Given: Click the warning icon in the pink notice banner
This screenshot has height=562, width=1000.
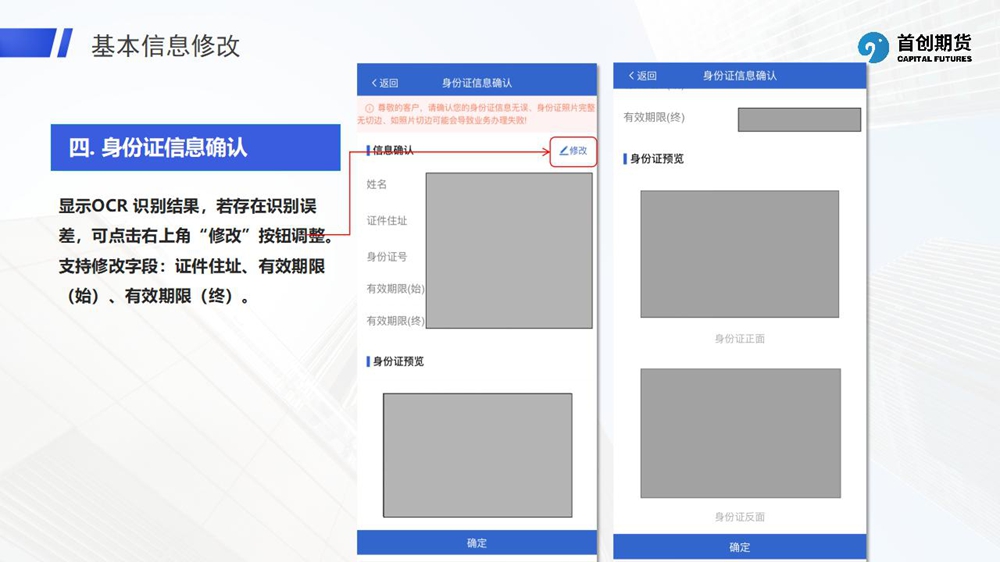Looking at the screenshot, I should [368, 108].
